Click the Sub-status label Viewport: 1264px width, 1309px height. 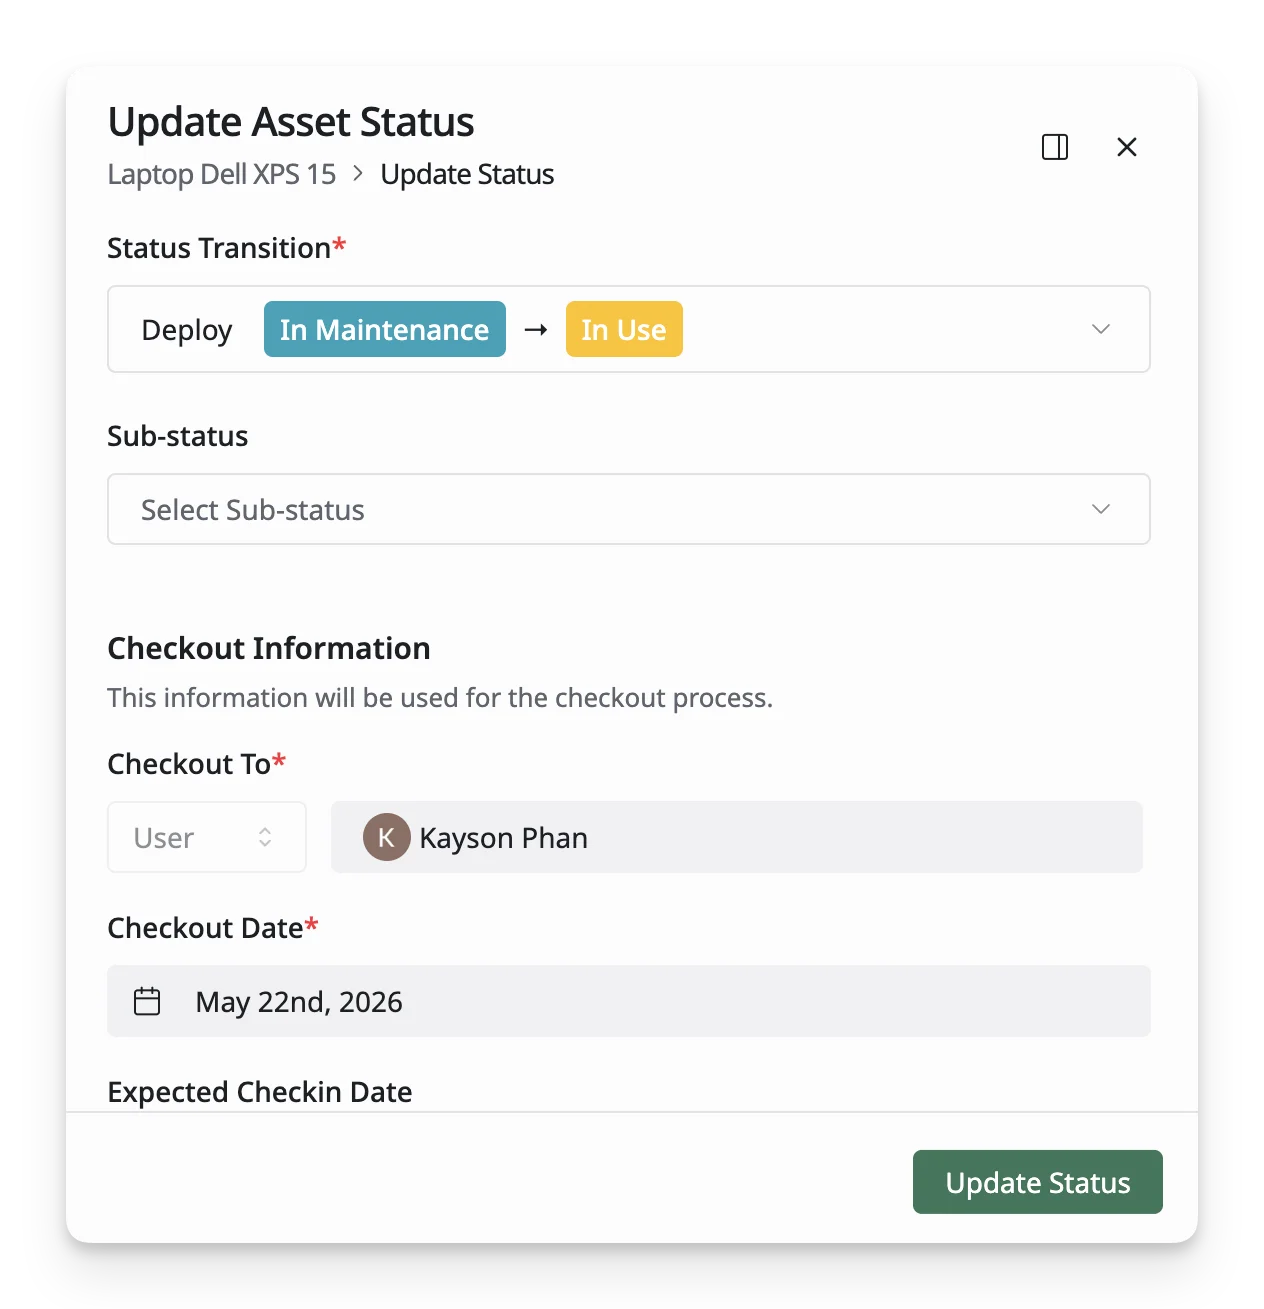coord(178,436)
